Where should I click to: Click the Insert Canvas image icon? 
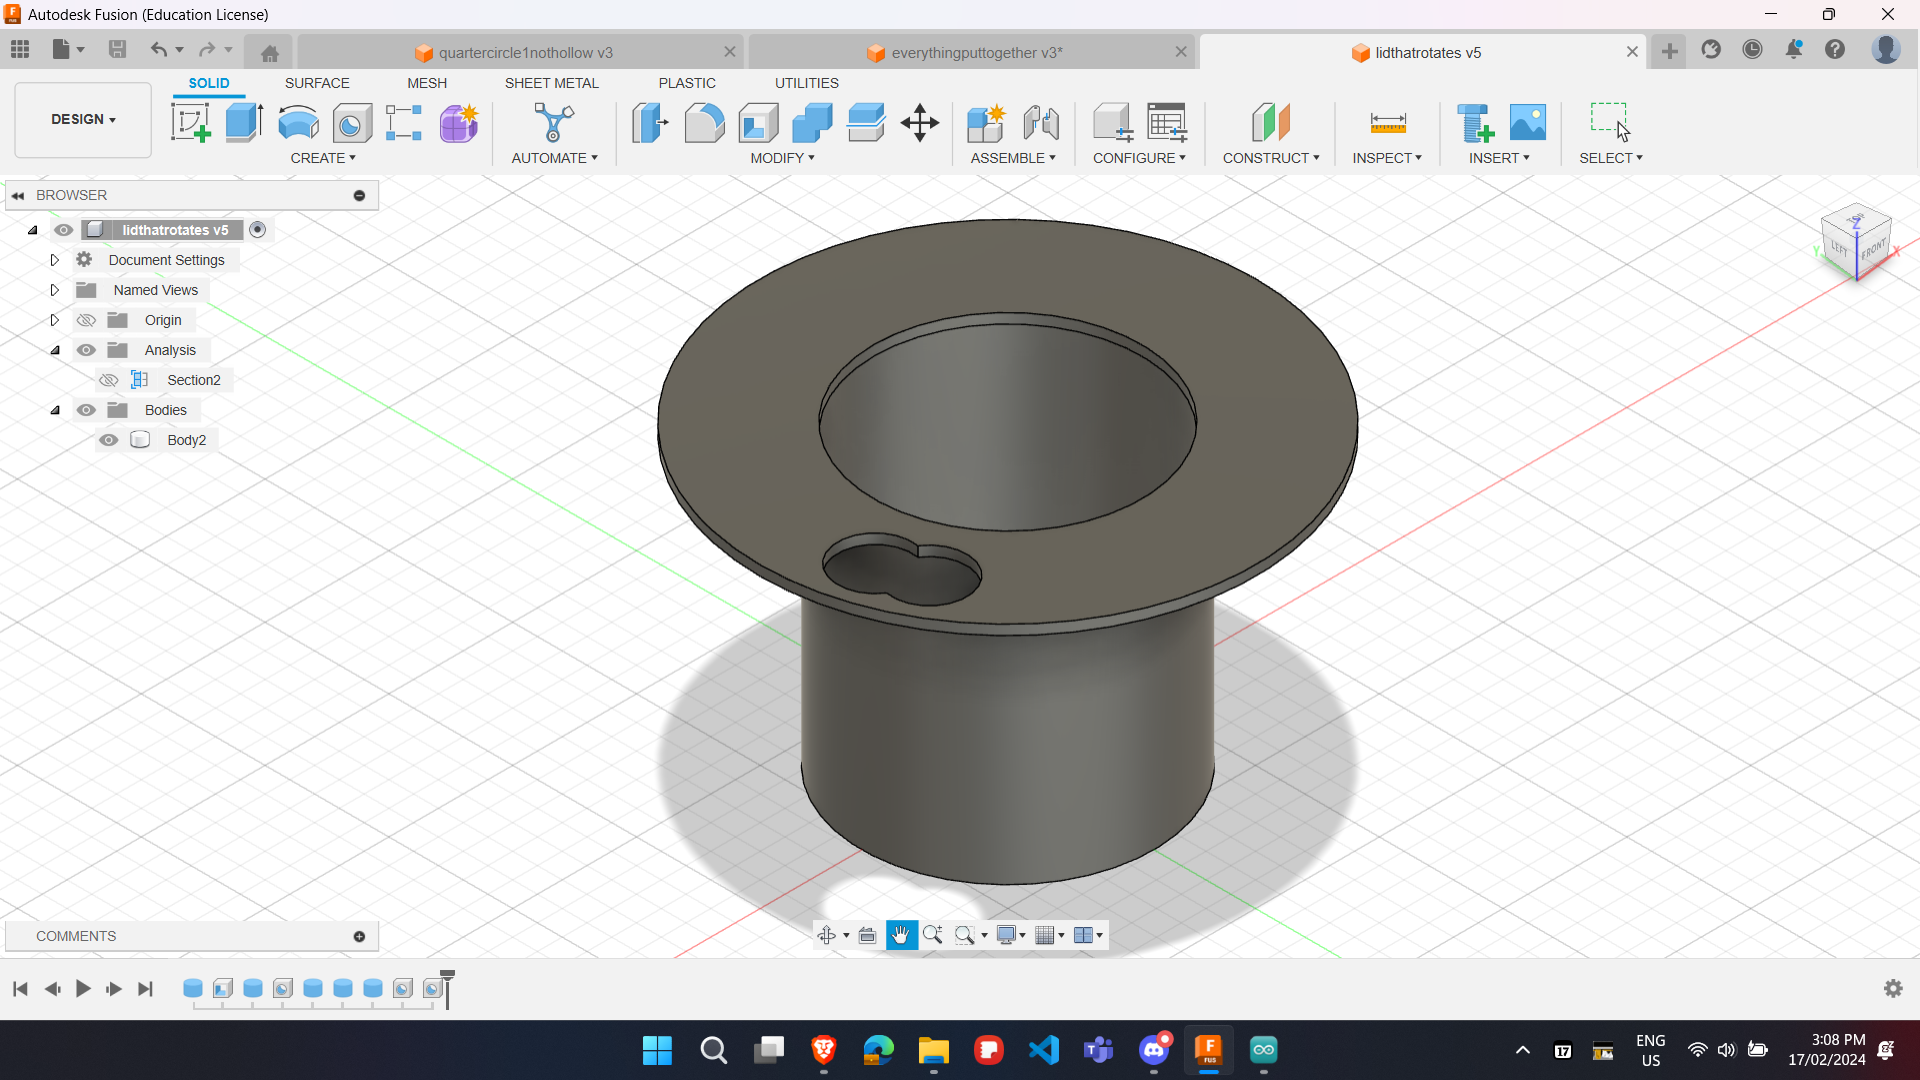(1527, 123)
